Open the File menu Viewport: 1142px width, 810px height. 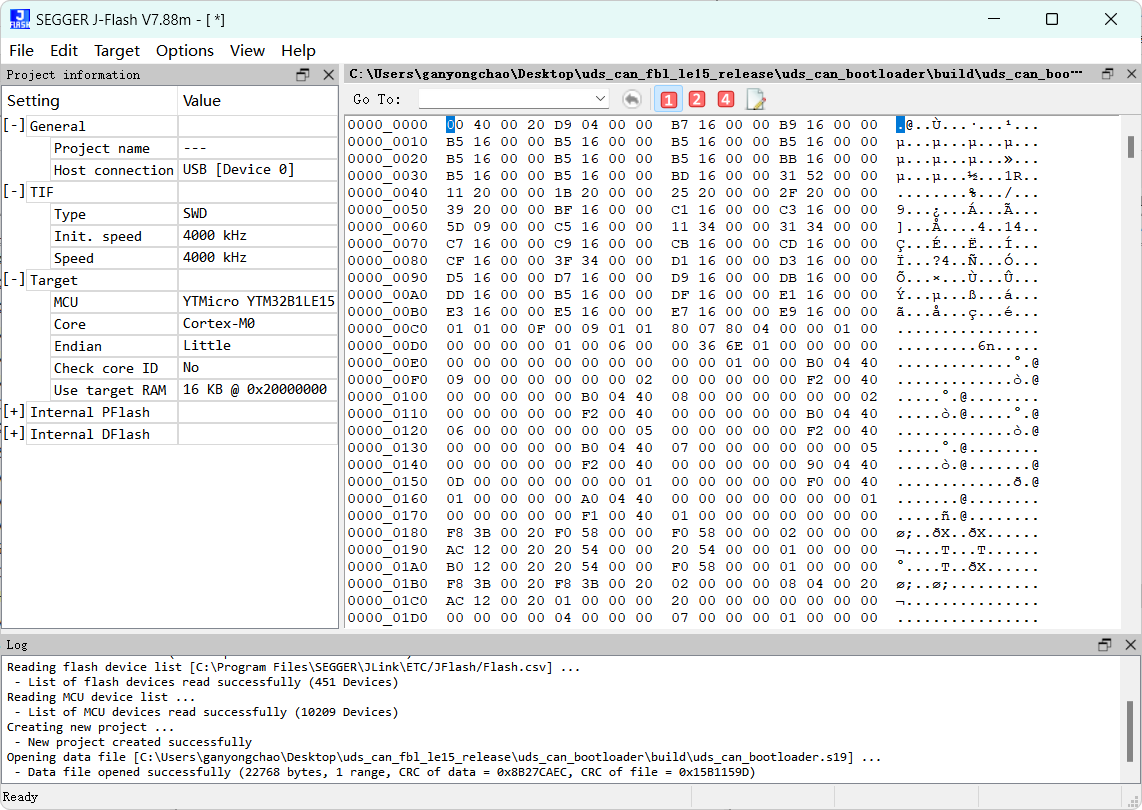click(x=21, y=50)
